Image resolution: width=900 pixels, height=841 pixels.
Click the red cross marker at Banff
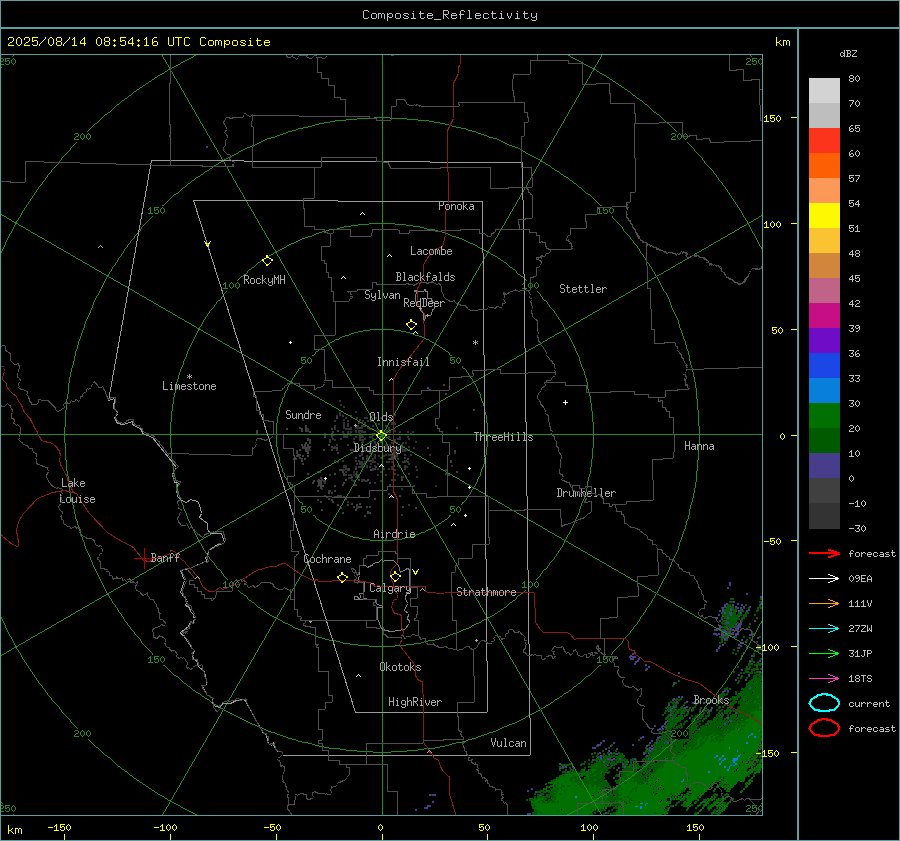[x=143, y=558]
